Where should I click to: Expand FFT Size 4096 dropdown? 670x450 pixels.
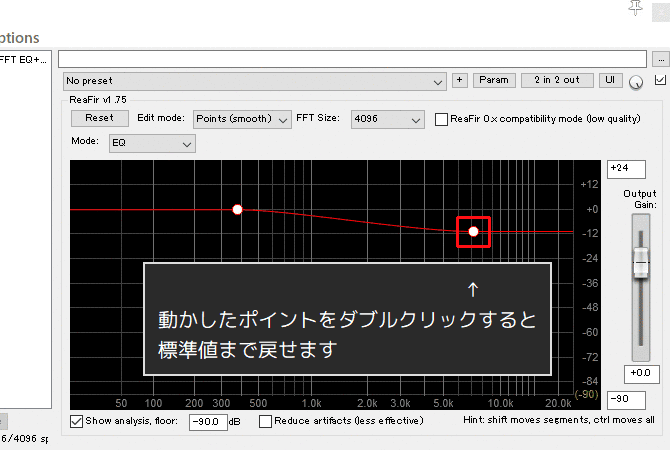[388, 119]
